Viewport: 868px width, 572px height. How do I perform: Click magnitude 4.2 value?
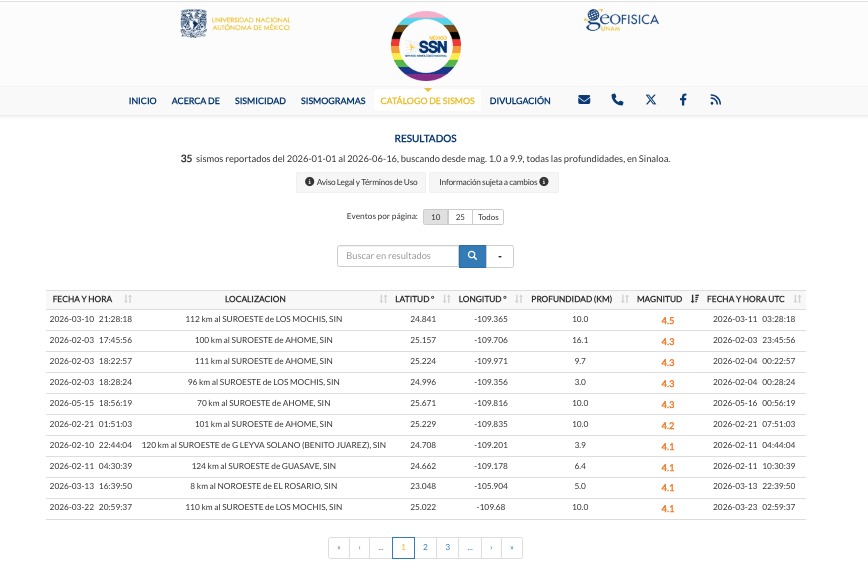click(x=668, y=426)
